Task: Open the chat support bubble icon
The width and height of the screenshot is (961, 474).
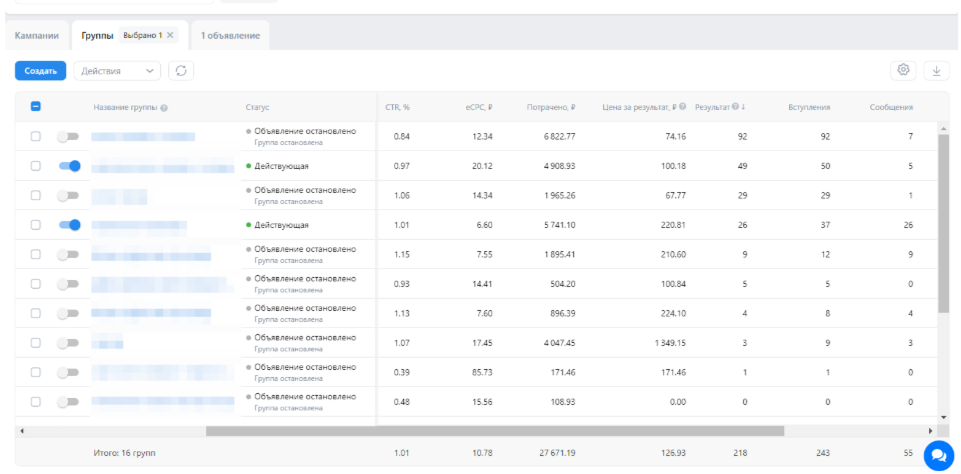Action: pyautogui.click(x=938, y=454)
